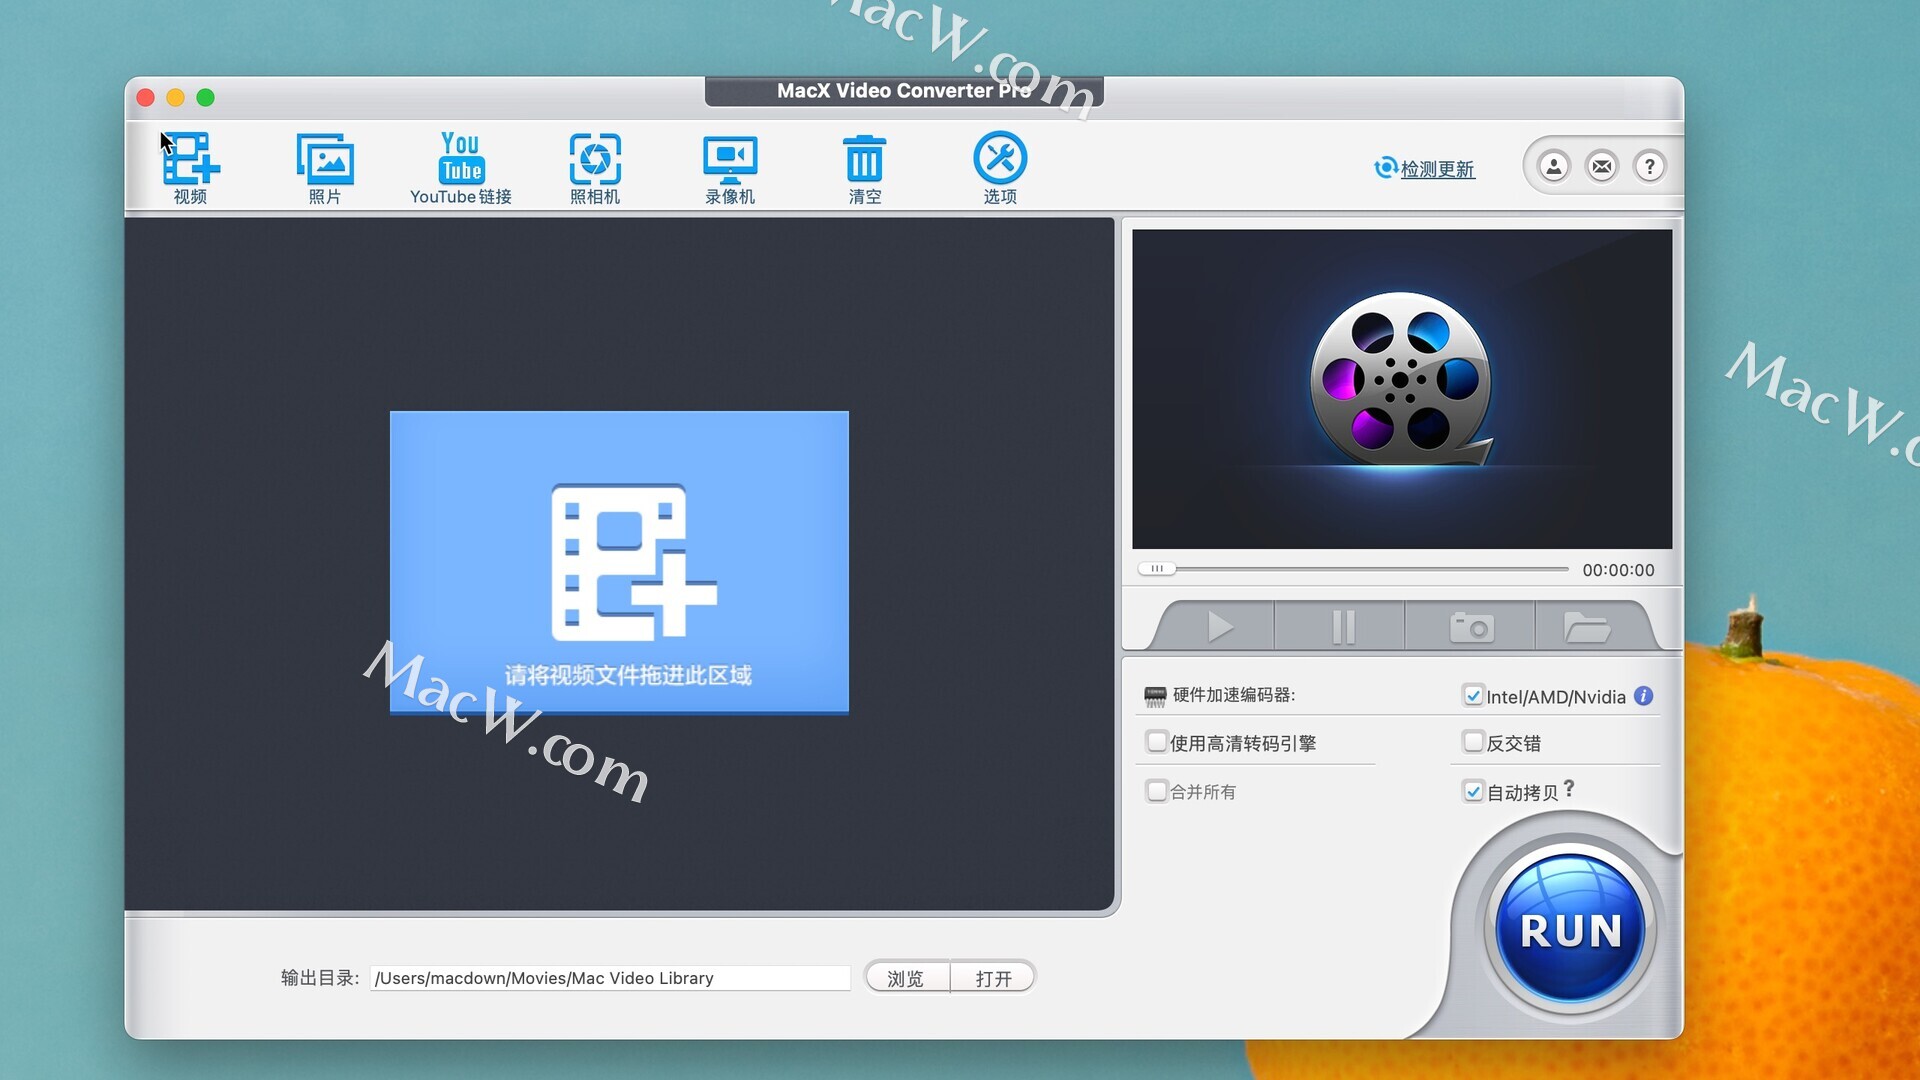The height and width of the screenshot is (1080, 1920).
Task: Click the 打开 open folder button
Action: pyautogui.click(x=993, y=978)
